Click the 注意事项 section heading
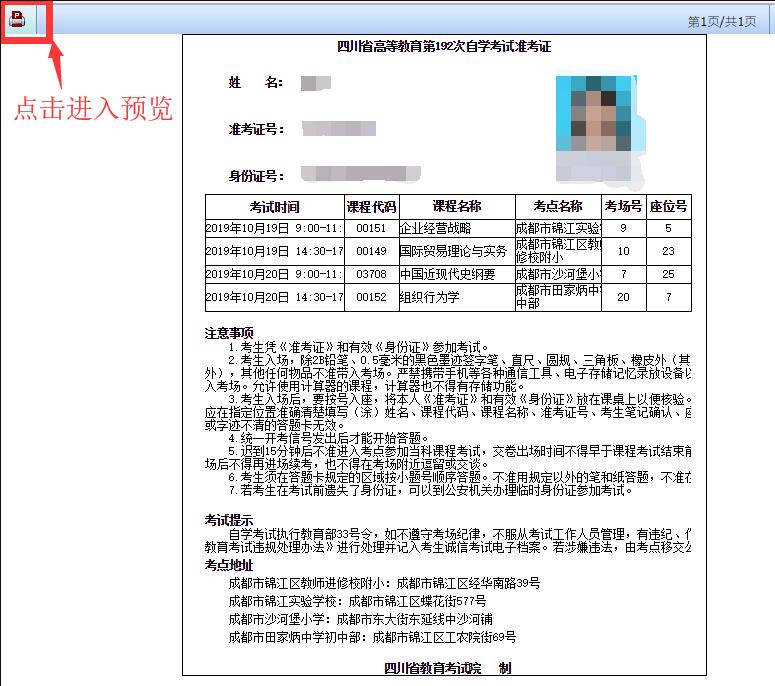Screen dimensions: 775x686 coord(229,333)
